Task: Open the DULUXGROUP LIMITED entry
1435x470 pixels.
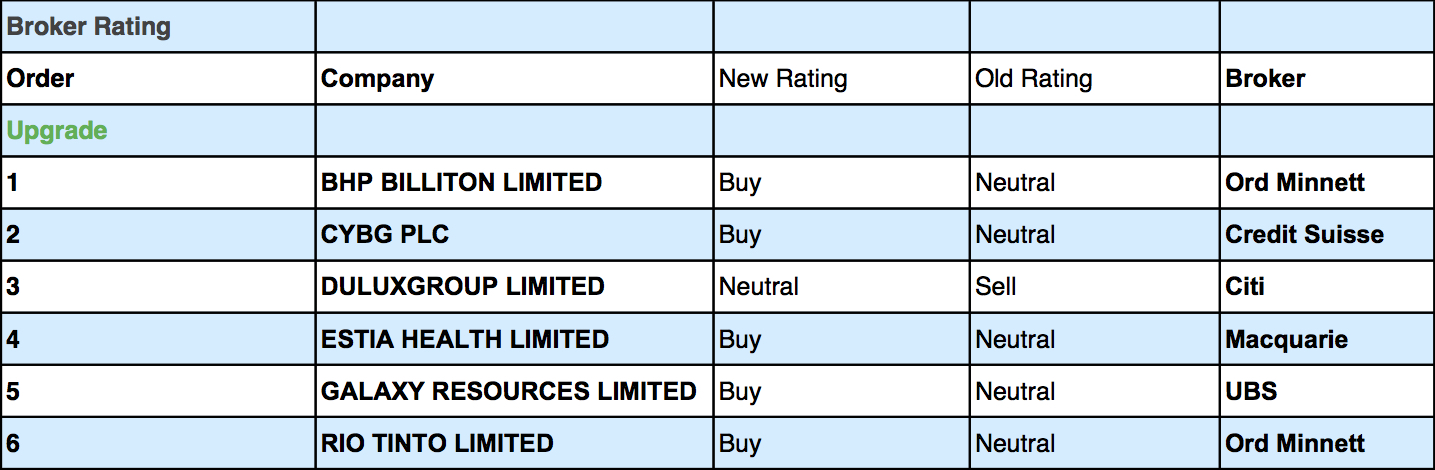Action: (462, 287)
